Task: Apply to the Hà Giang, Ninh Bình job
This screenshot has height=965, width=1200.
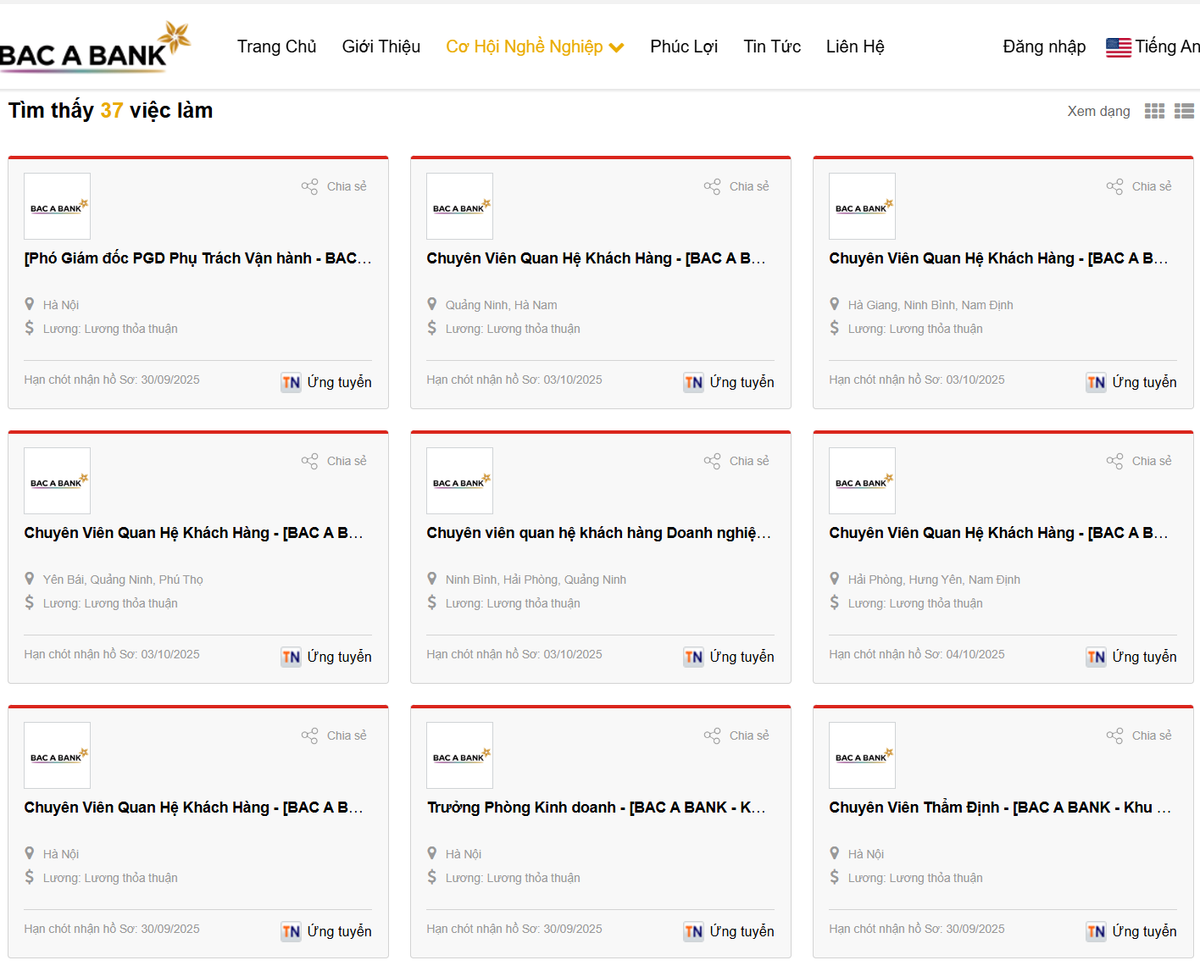Action: pyautogui.click(x=1131, y=382)
